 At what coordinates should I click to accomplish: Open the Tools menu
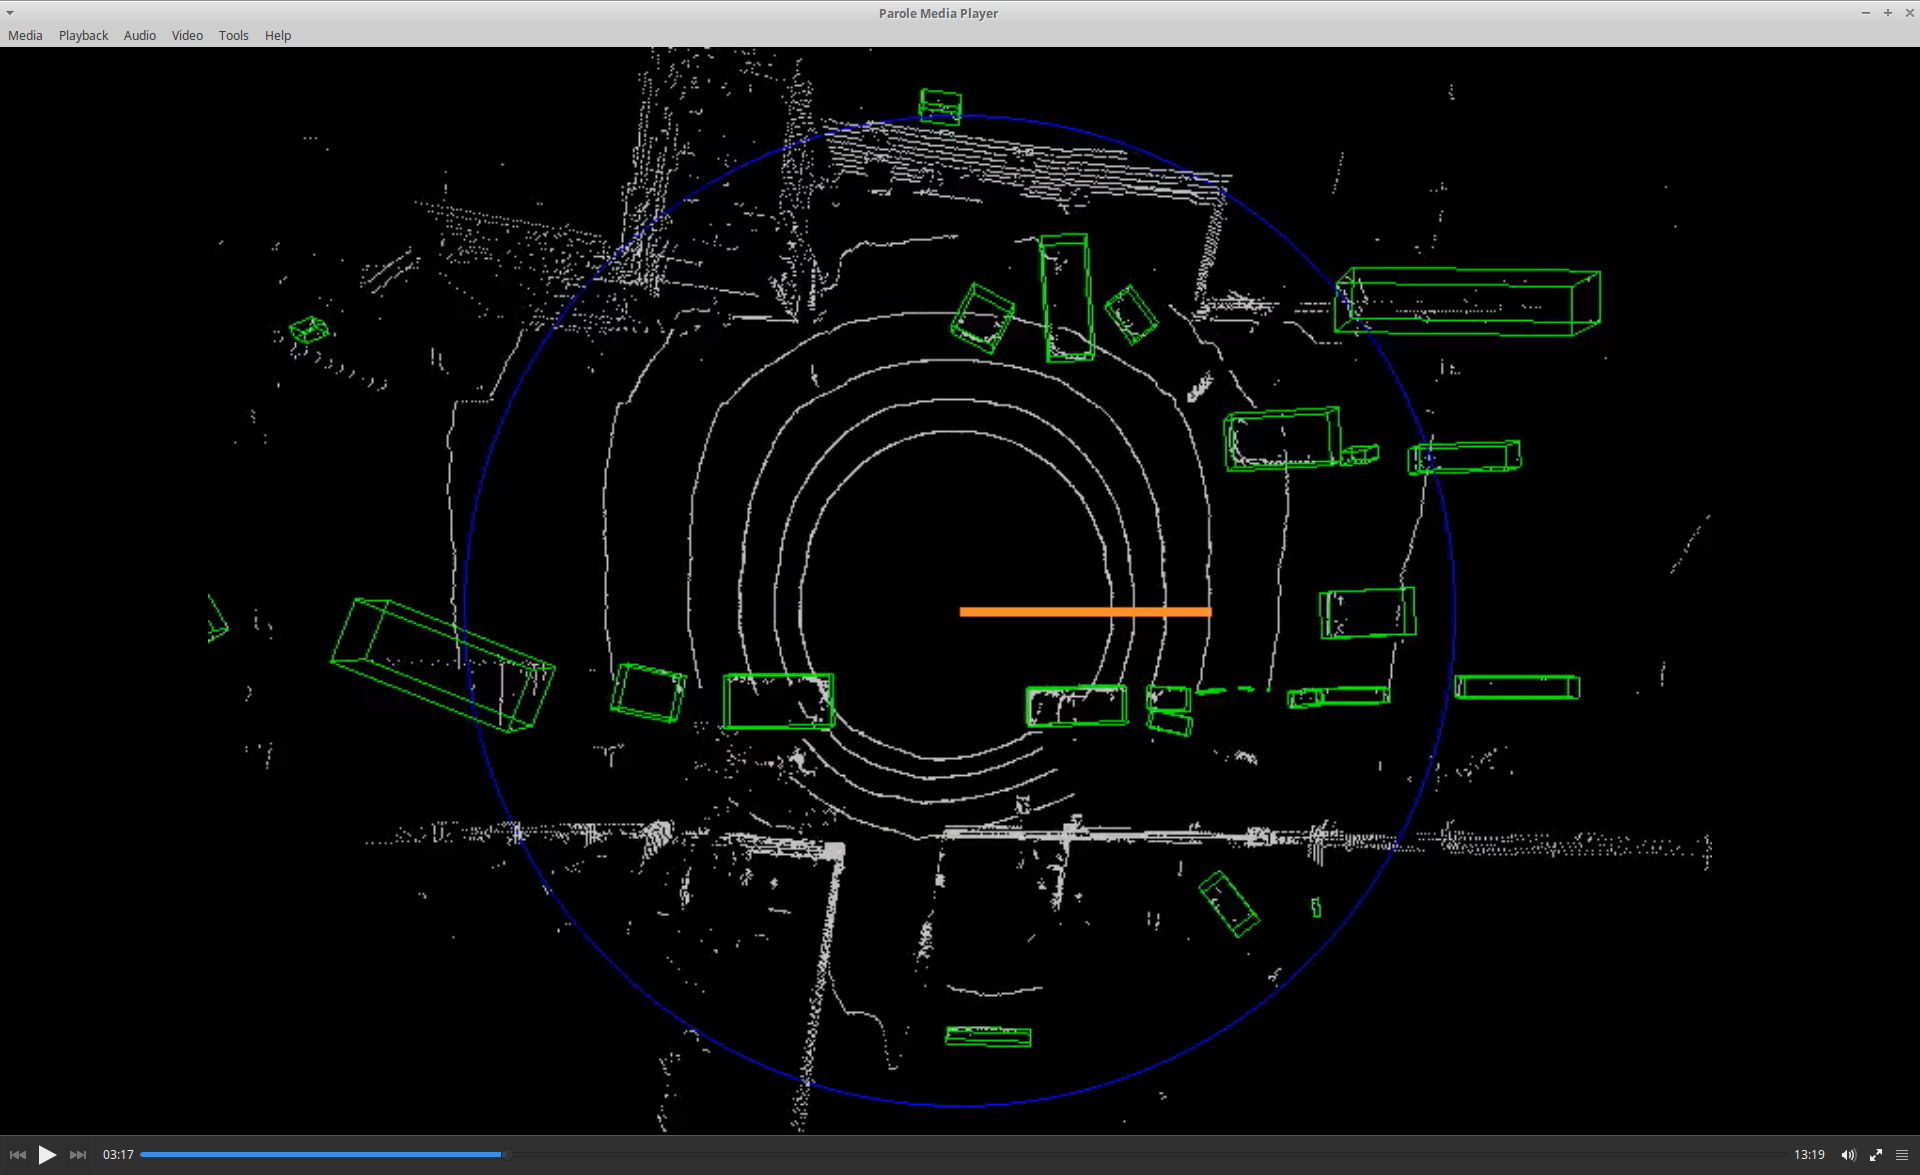[233, 35]
